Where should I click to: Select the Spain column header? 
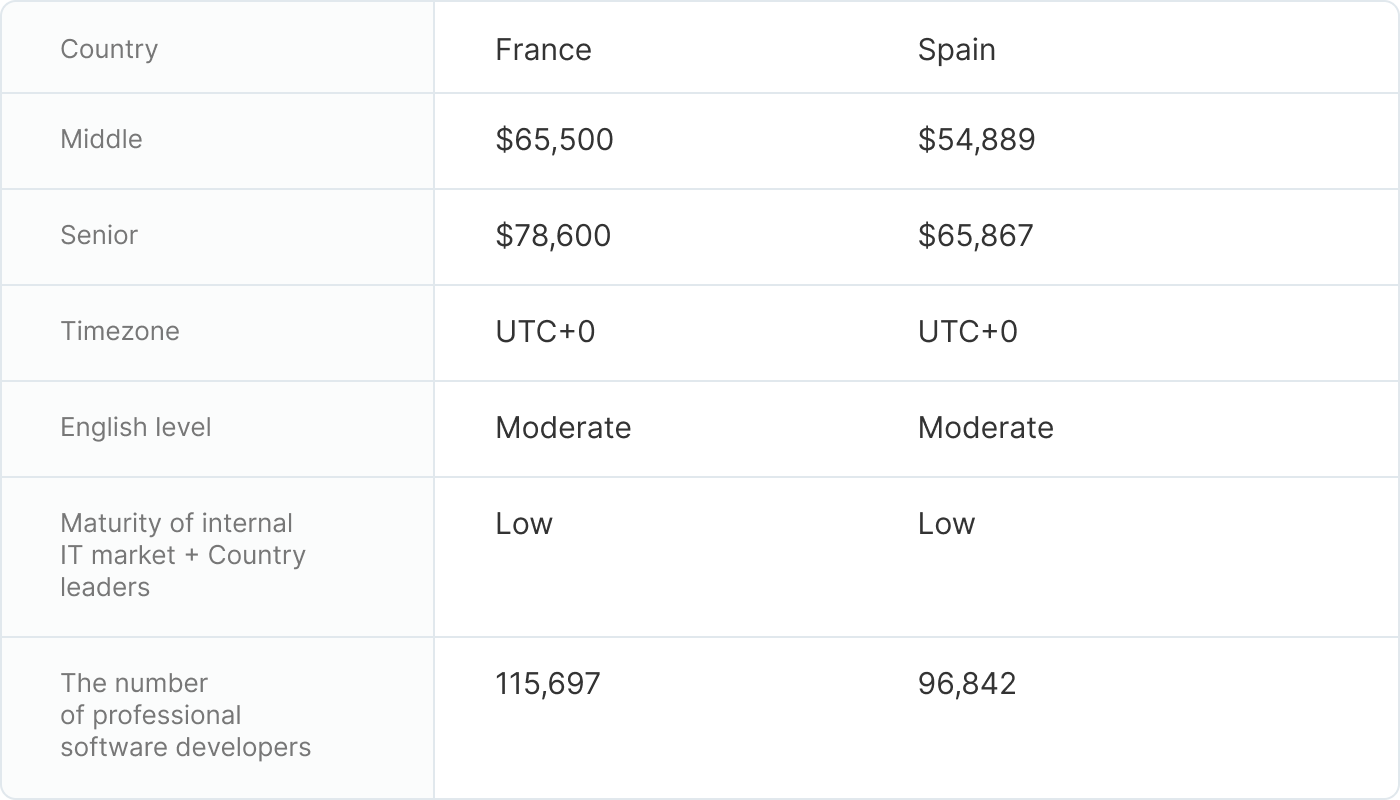click(x=956, y=50)
